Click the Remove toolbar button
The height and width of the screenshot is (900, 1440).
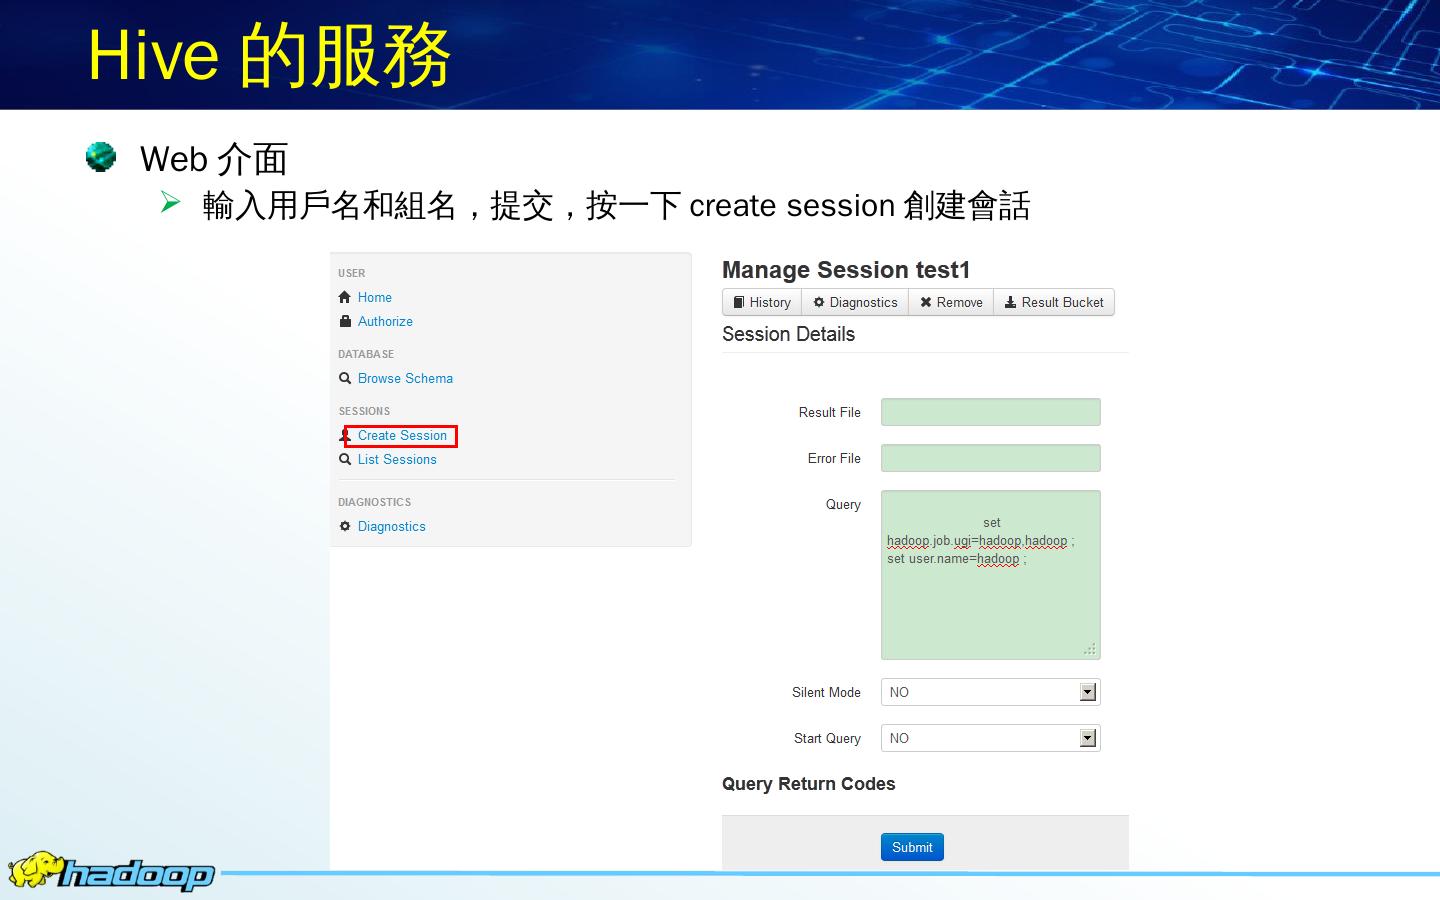[951, 302]
